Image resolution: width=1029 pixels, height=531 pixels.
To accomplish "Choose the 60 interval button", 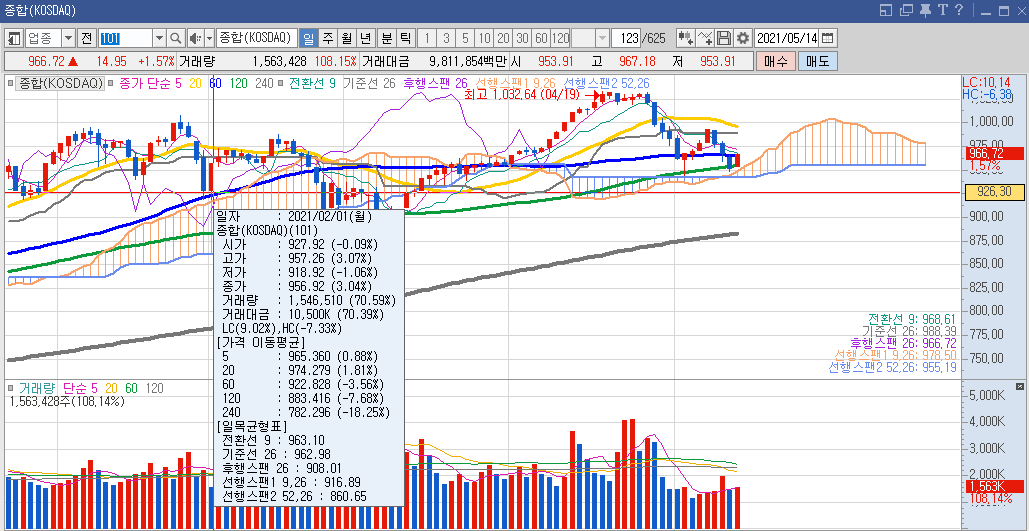I will pos(541,38).
